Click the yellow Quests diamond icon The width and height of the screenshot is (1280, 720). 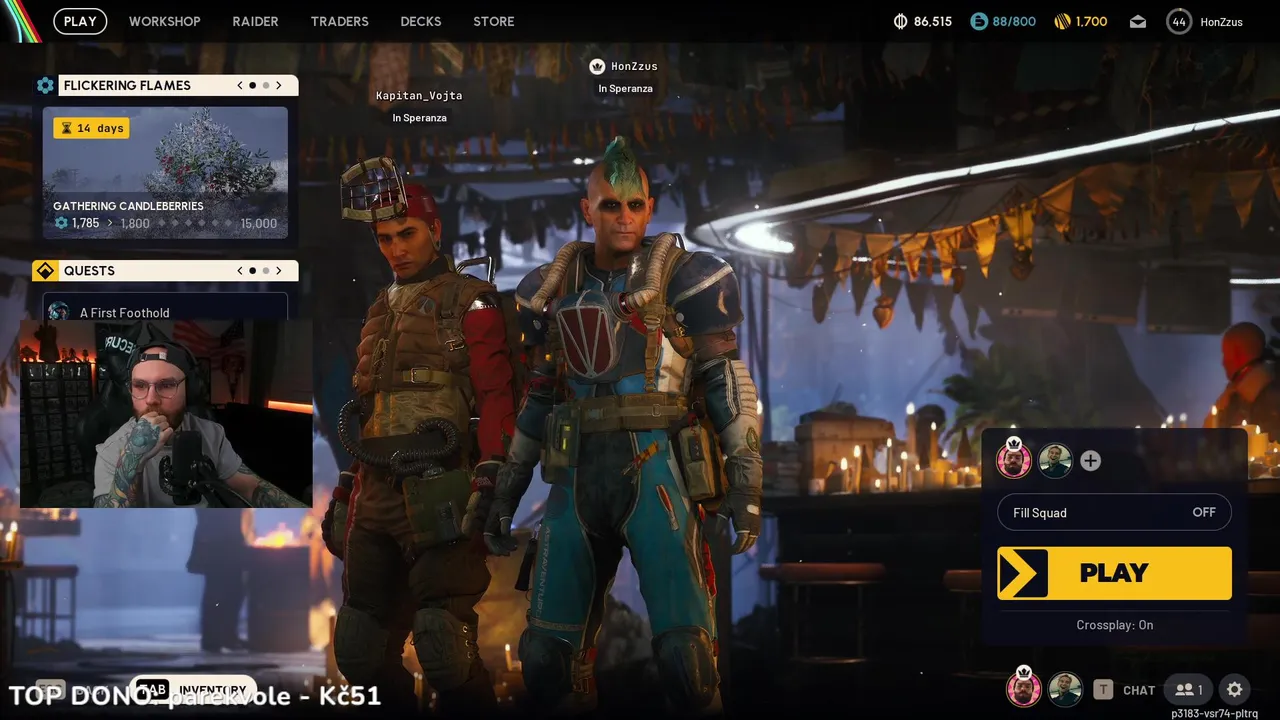tap(45, 271)
